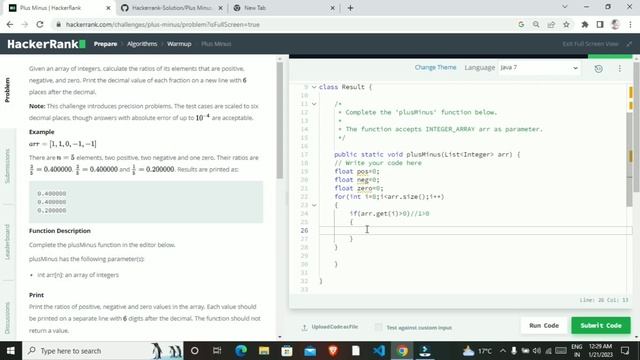Exit full screen view
The width and height of the screenshot is (640, 360).
tap(596, 44)
